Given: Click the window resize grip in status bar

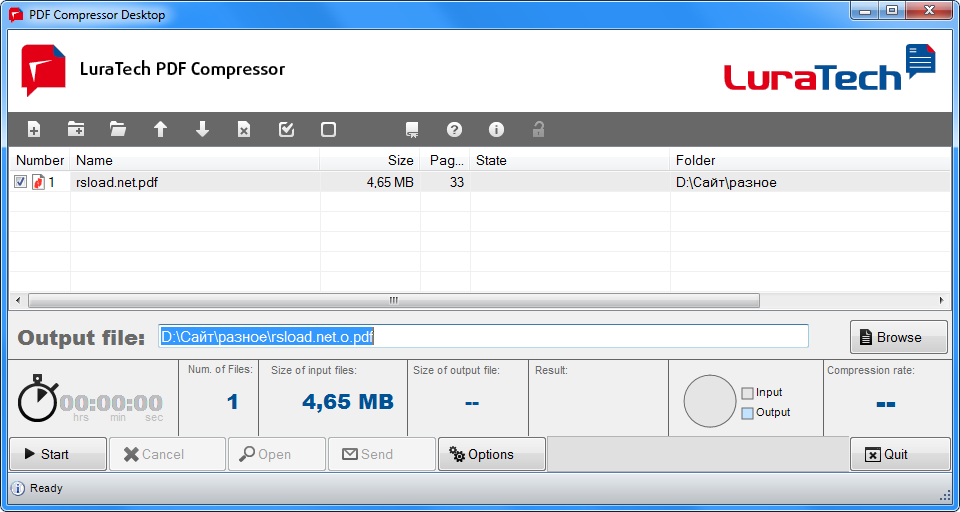Looking at the screenshot, I should (945, 494).
